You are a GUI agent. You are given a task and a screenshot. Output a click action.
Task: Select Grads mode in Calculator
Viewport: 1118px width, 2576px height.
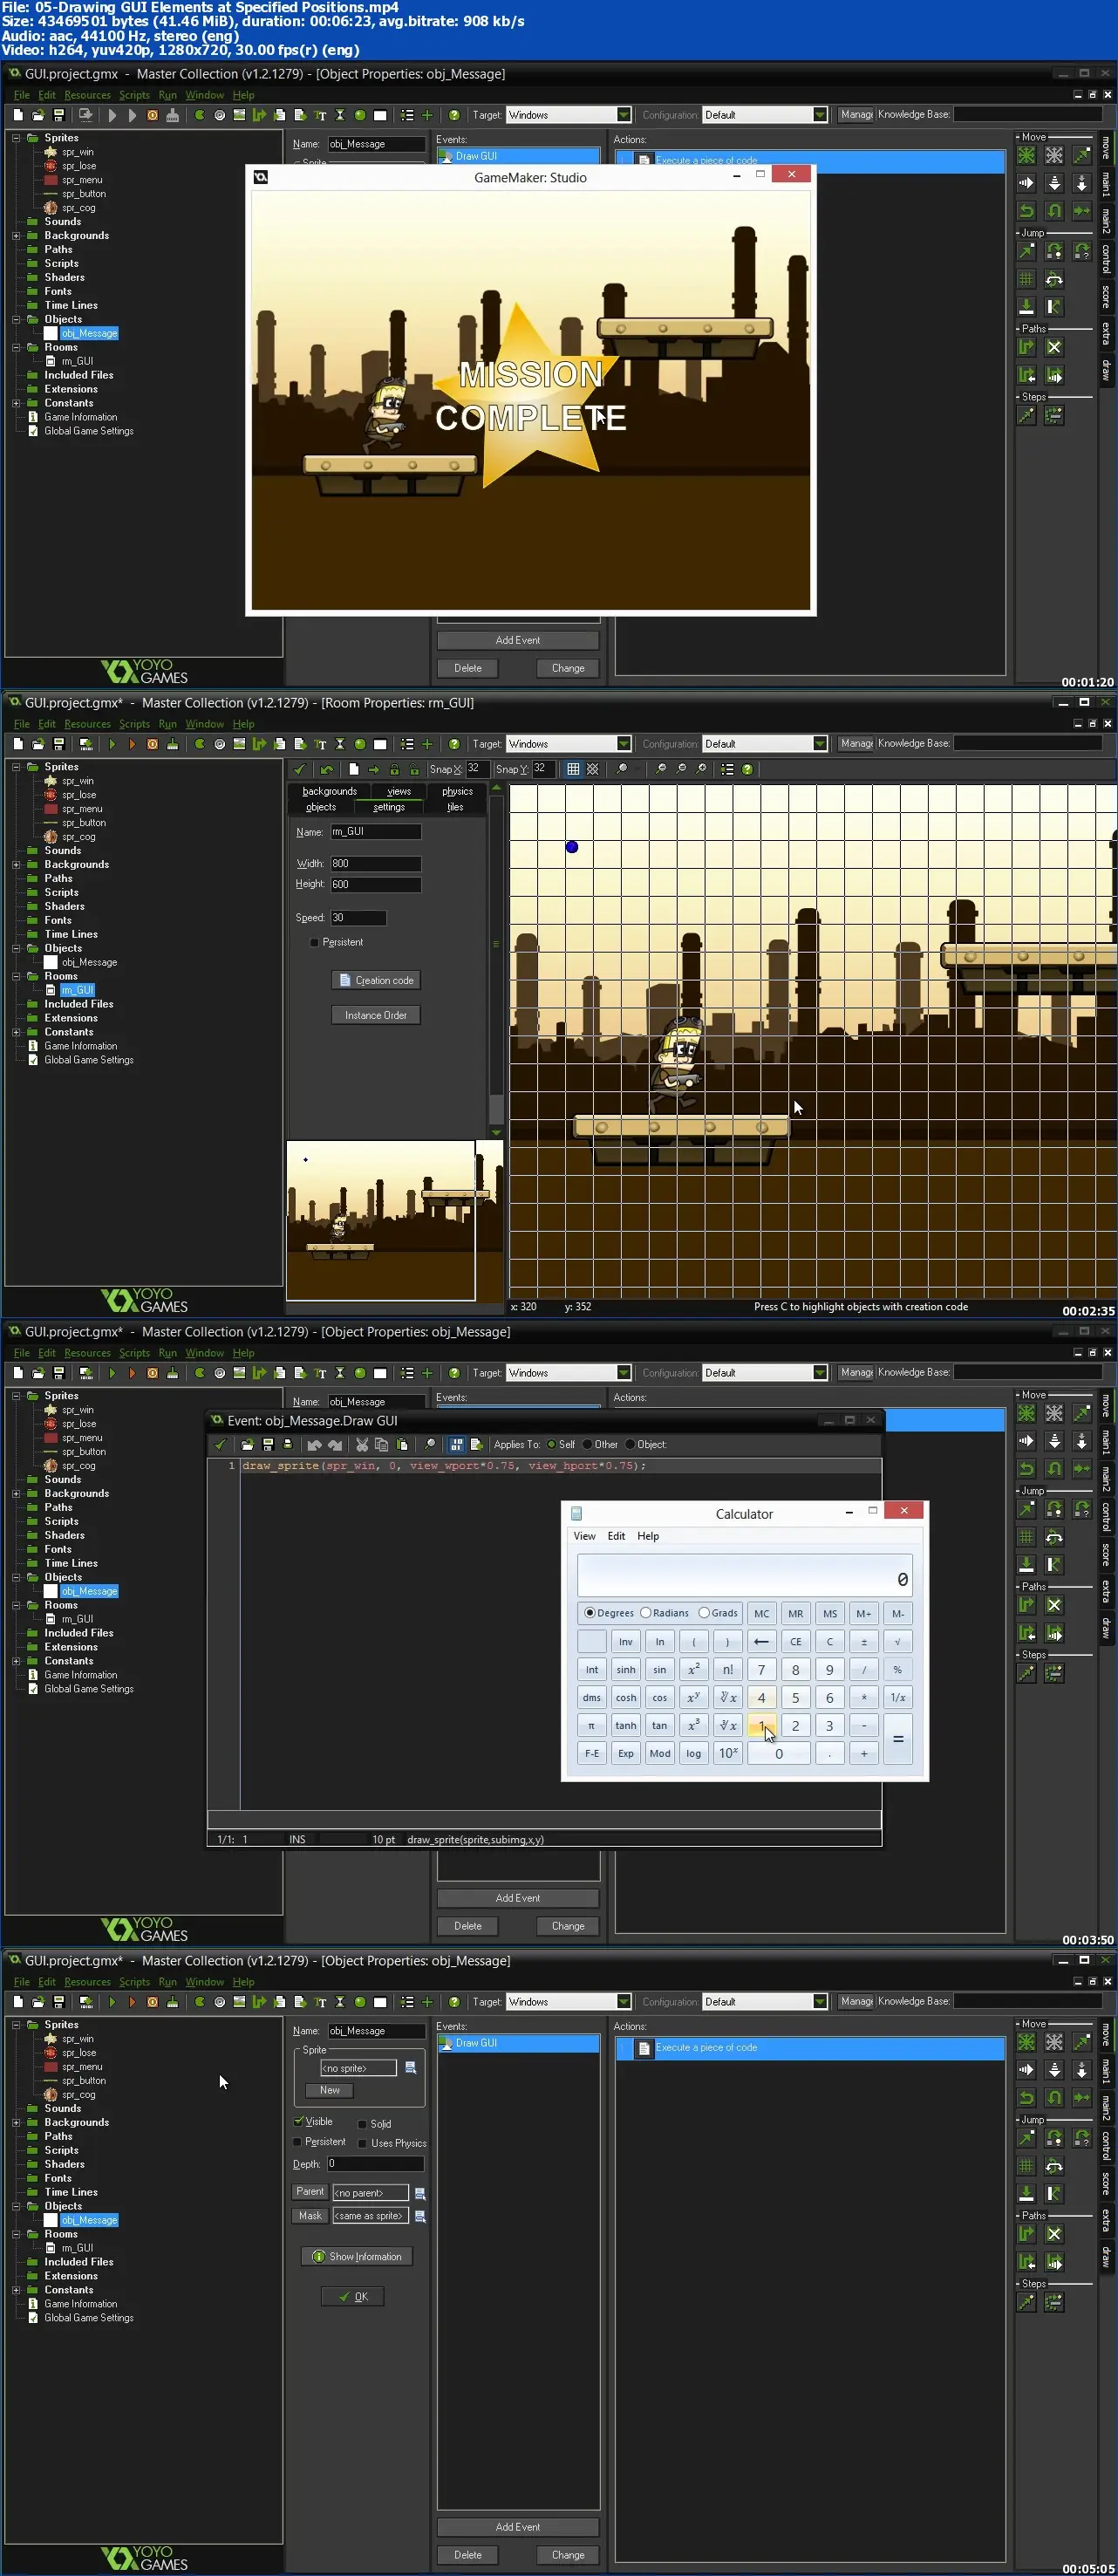tap(704, 1612)
